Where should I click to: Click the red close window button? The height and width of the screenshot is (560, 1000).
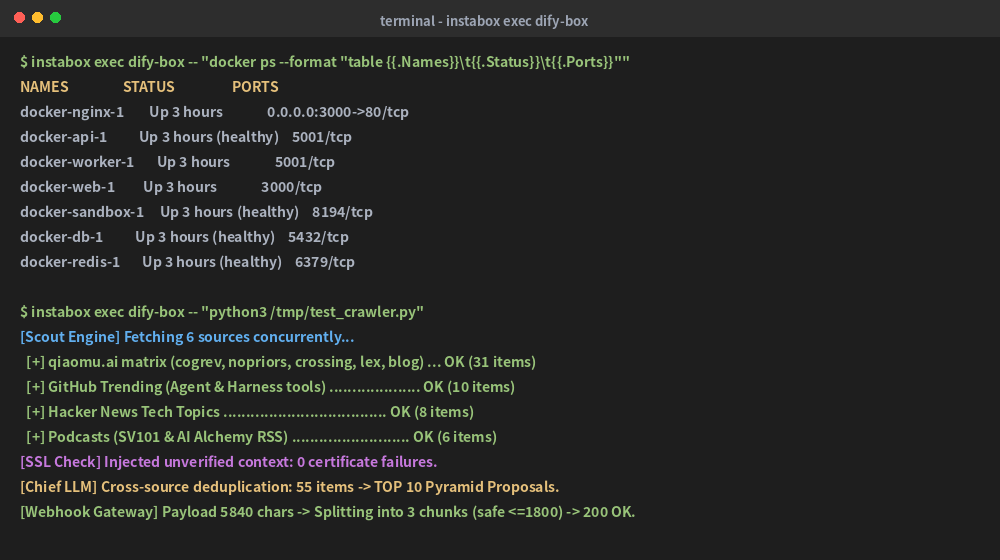[x=20, y=17]
